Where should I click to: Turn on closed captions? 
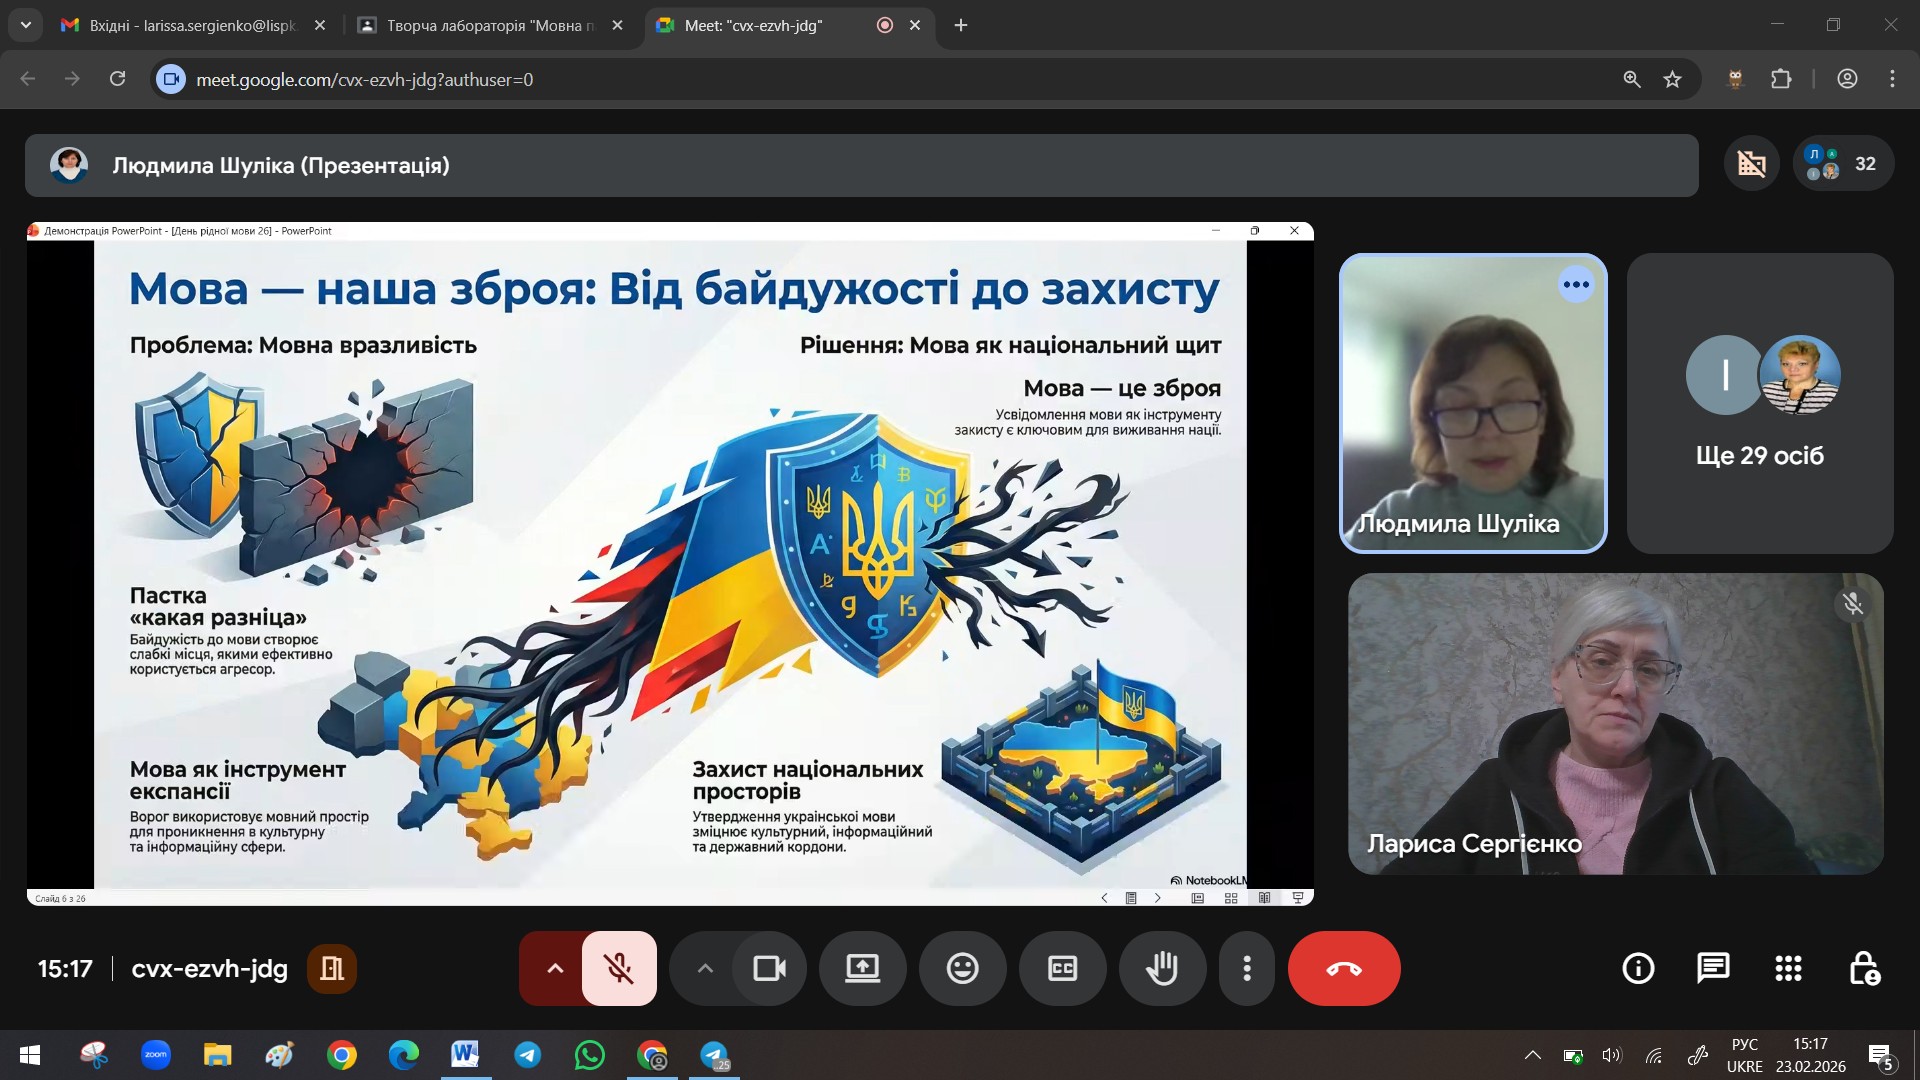point(1062,968)
